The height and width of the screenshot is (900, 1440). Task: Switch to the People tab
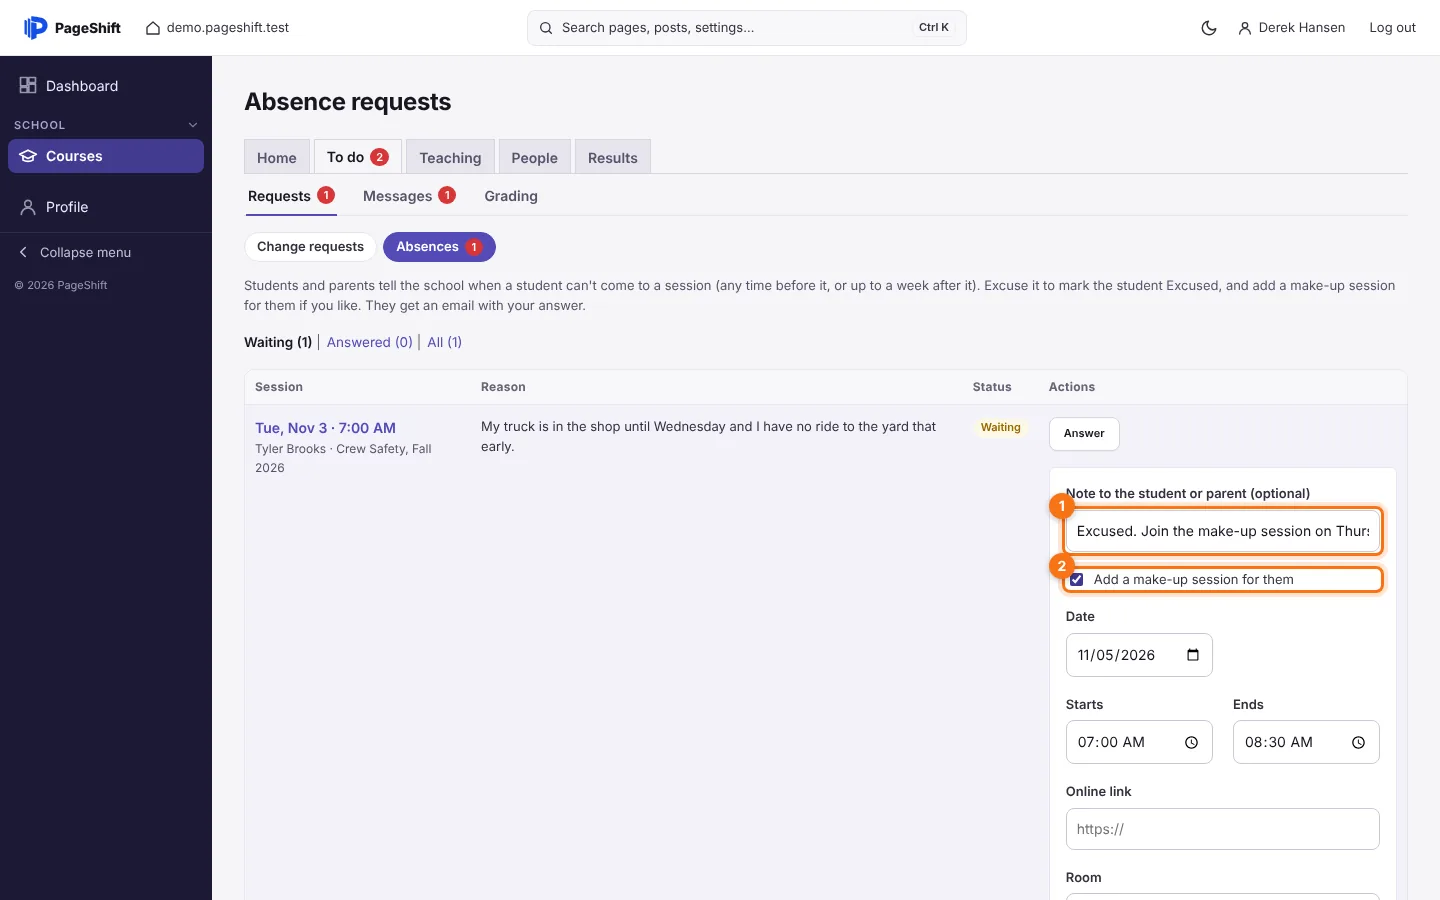pyautogui.click(x=534, y=157)
